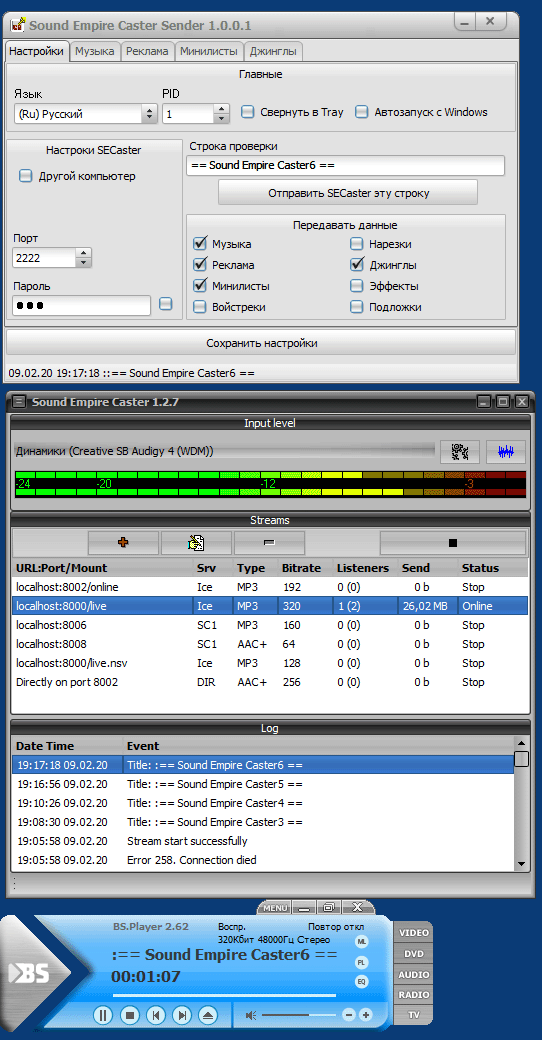Switch to the Музыка tab
The image size is (542, 1040).
pos(94,51)
